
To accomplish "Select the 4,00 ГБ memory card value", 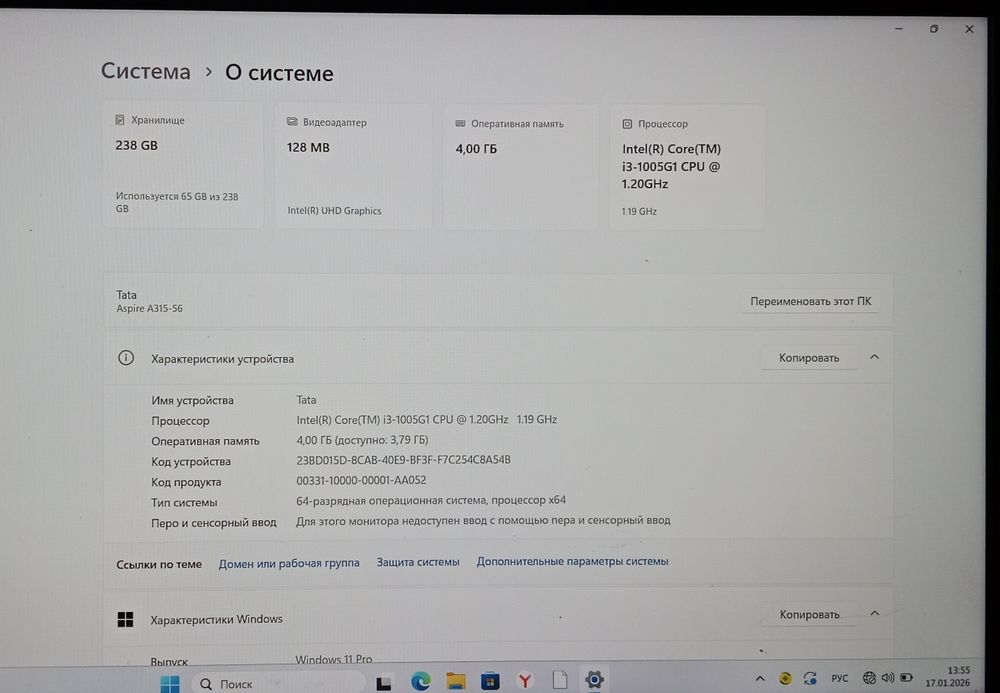I will pos(476,149).
